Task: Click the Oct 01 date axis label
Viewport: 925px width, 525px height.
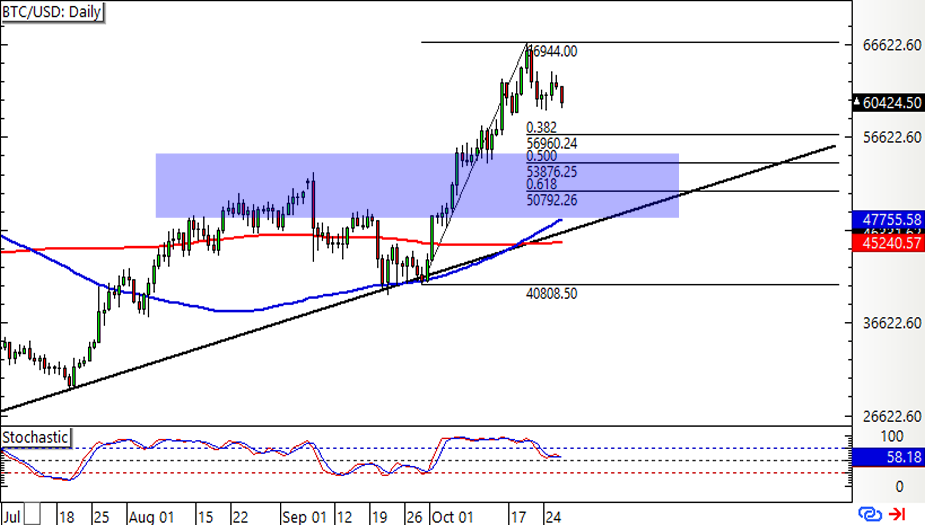Action: tap(452, 517)
